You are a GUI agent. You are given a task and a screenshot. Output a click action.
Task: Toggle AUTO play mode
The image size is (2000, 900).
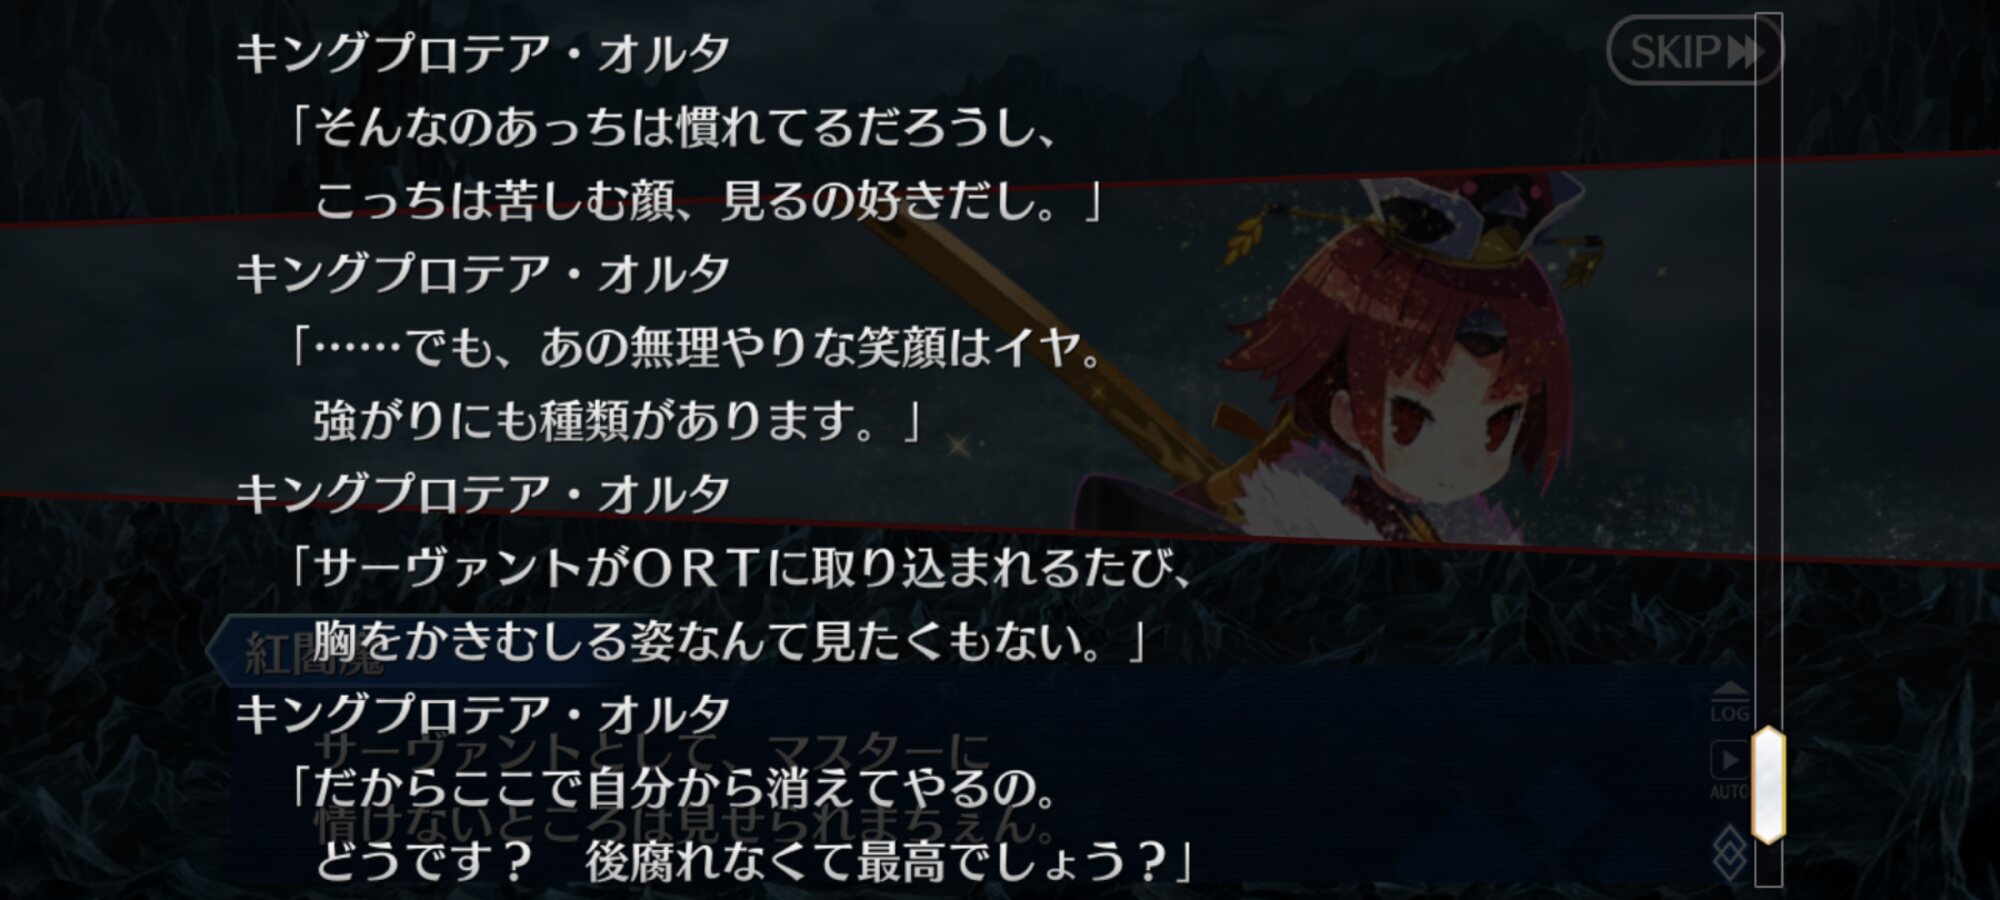pyautogui.click(x=1729, y=770)
